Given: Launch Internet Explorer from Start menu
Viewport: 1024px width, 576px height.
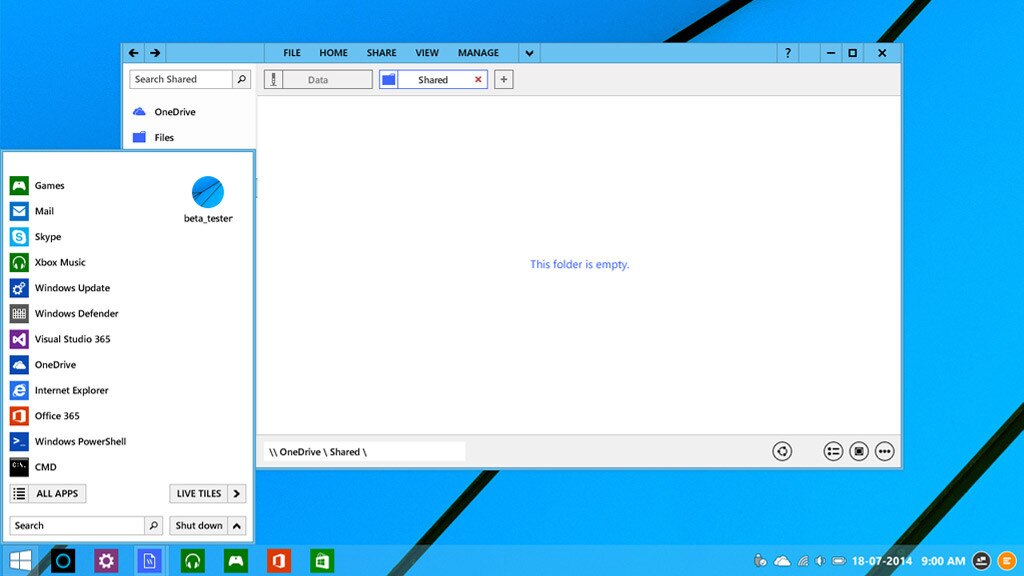Looking at the screenshot, I should [x=59, y=390].
